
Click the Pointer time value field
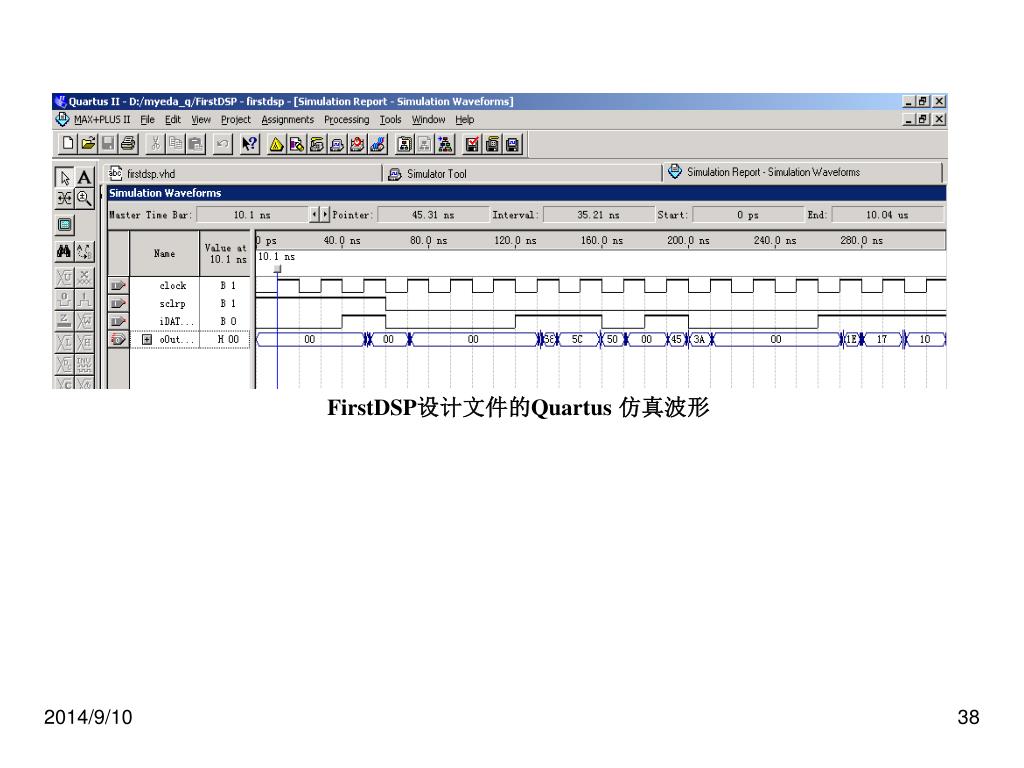[x=433, y=215]
